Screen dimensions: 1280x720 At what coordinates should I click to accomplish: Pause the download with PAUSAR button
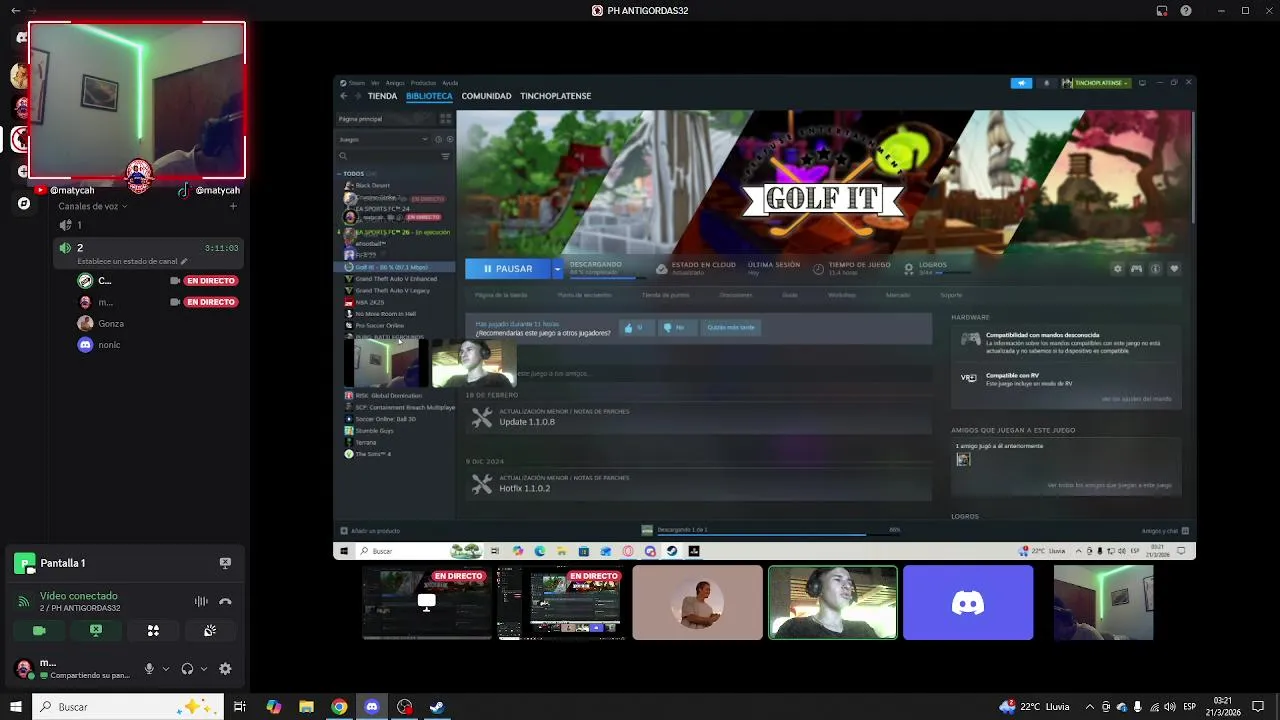point(508,268)
